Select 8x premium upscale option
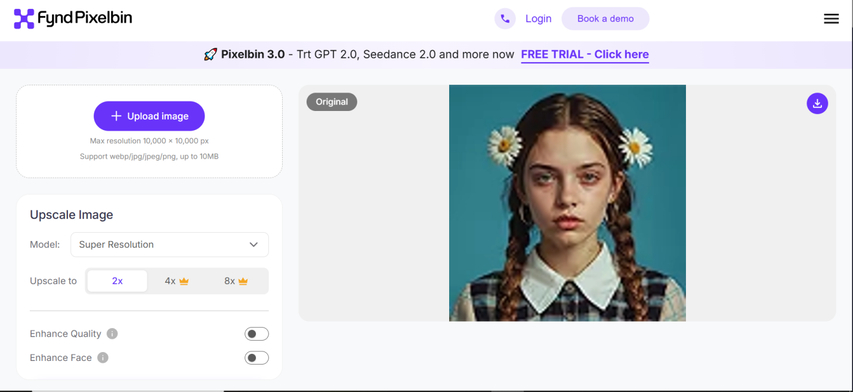Viewport: 853px width, 392px height. tap(236, 281)
